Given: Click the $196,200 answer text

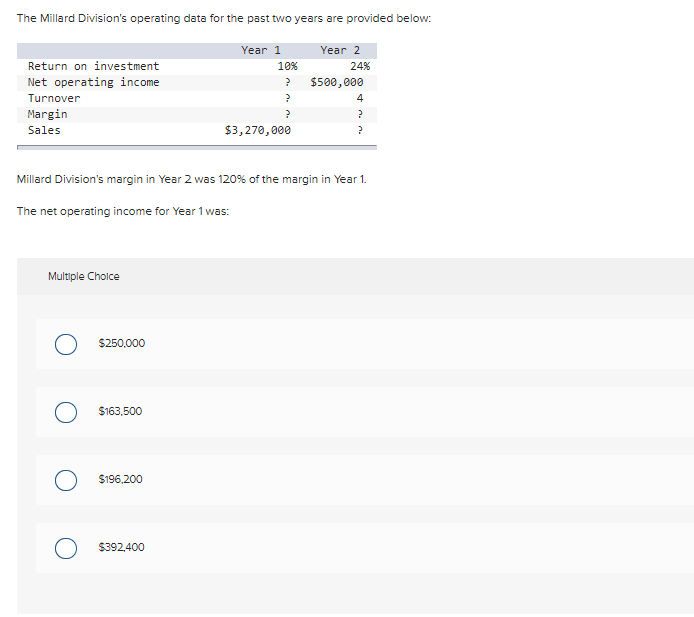Looking at the screenshot, I should [120, 479].
